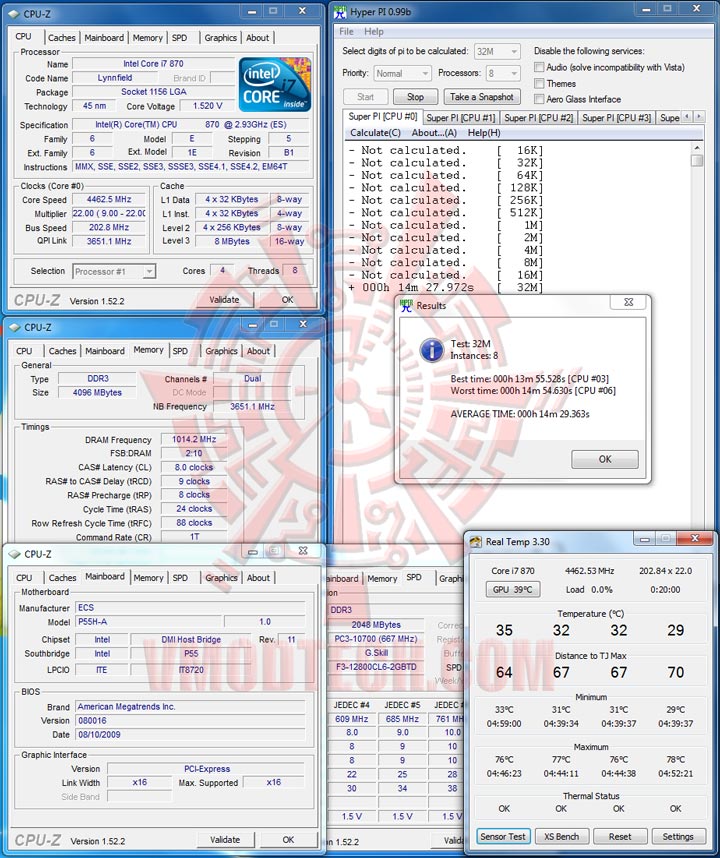The height and width of the screenshot is (858, 720).
Task: Open Settings in Real Temp
Action: 678,836
